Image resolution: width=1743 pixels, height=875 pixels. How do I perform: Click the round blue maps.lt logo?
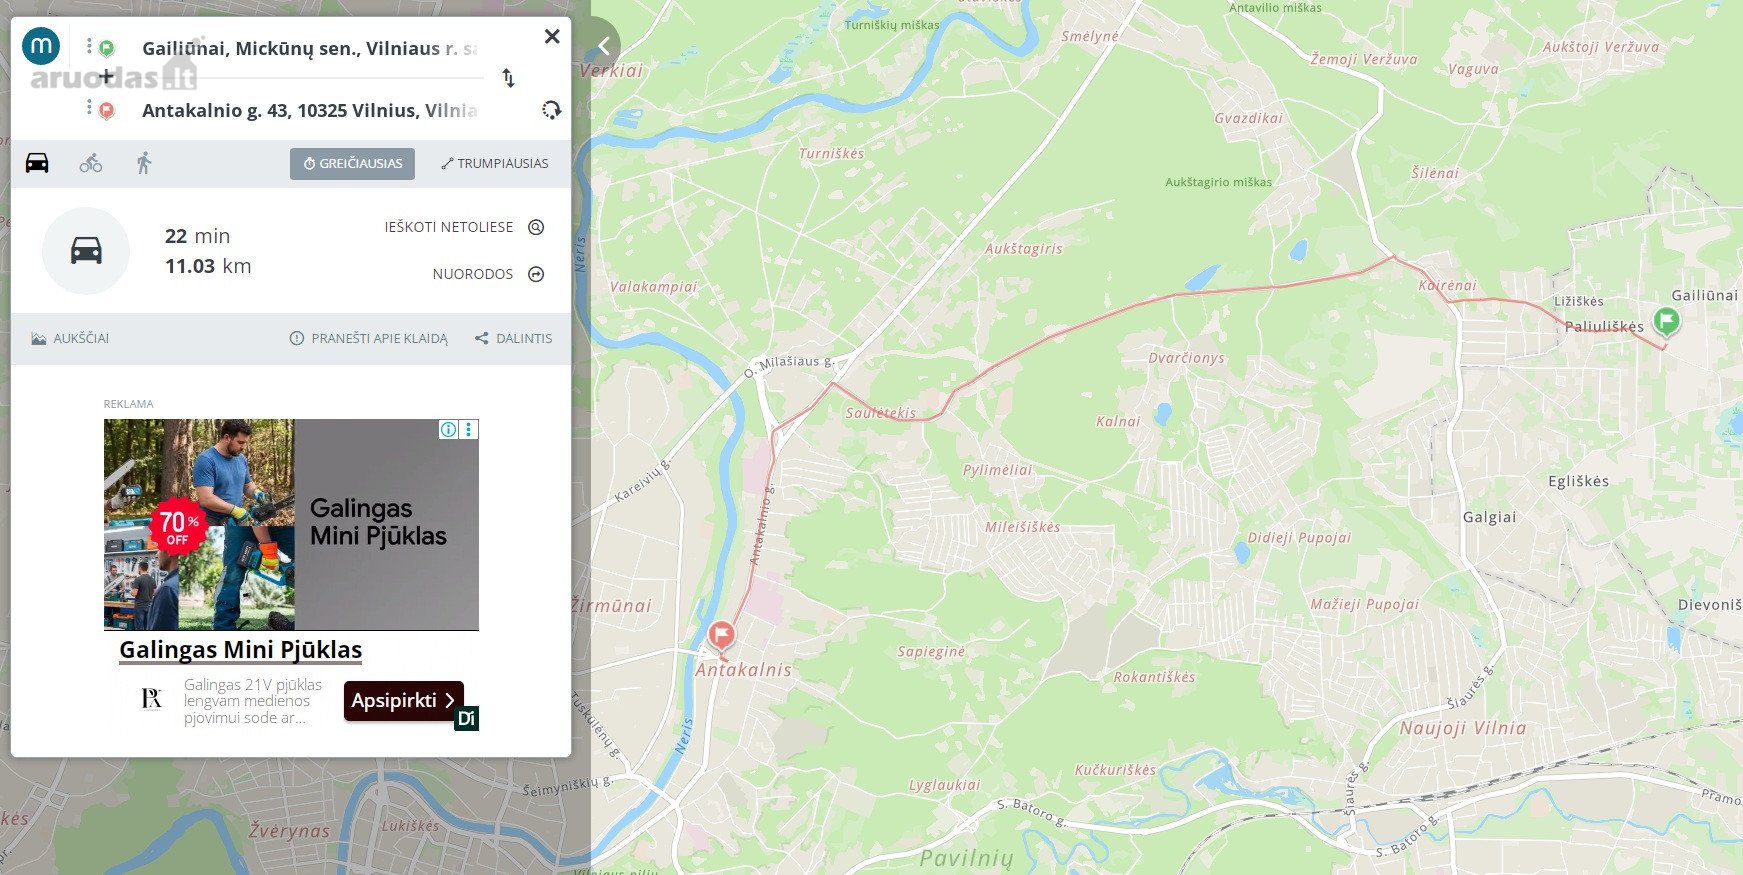(x=41, y=45)
